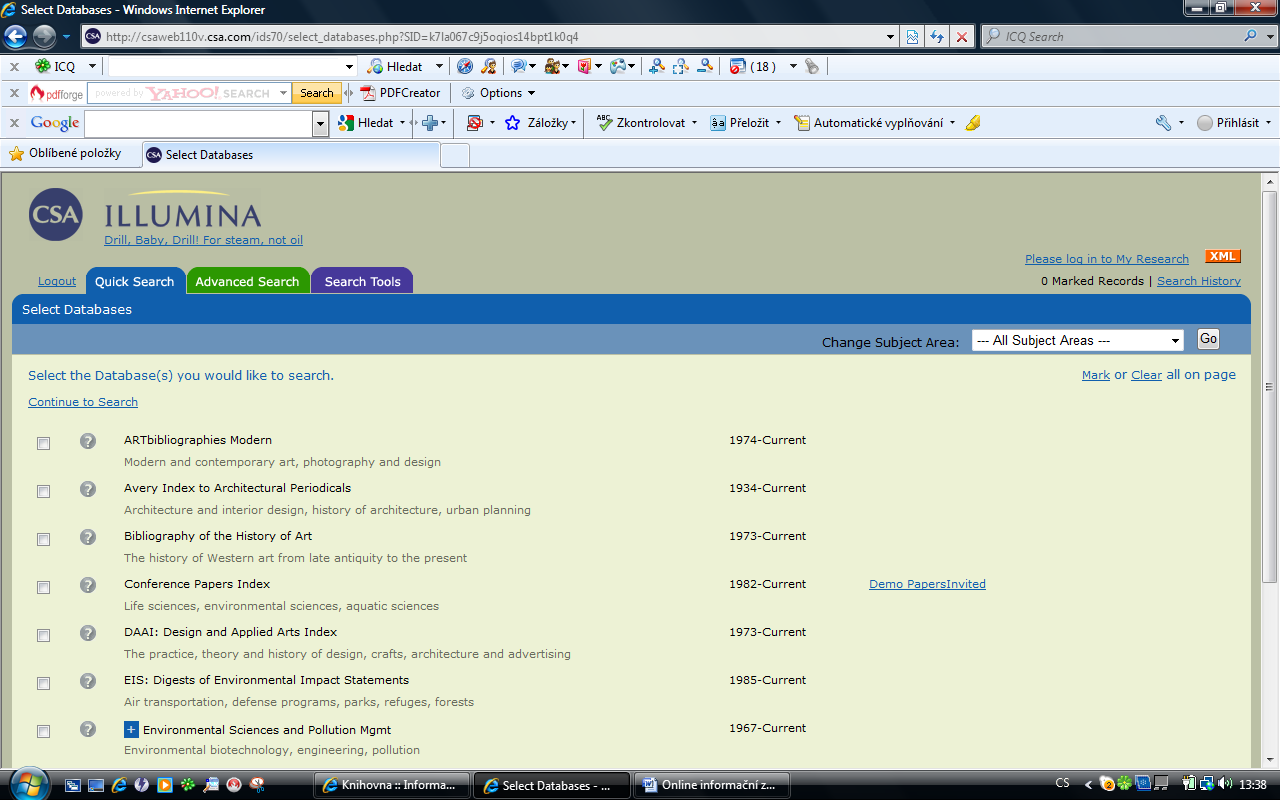This screenshot has height=800, width=1280.
Task: Click the help icon for DAAI
Action: (88, 633)
